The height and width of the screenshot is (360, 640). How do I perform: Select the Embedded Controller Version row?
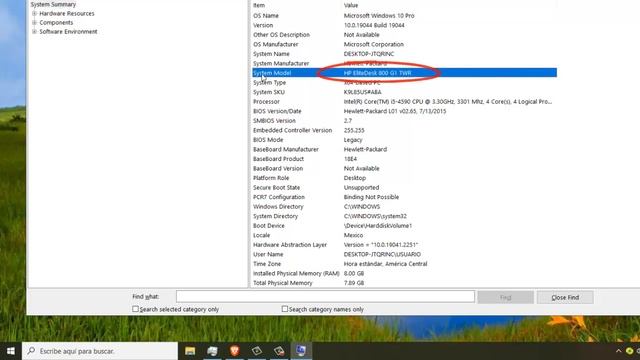404,130
